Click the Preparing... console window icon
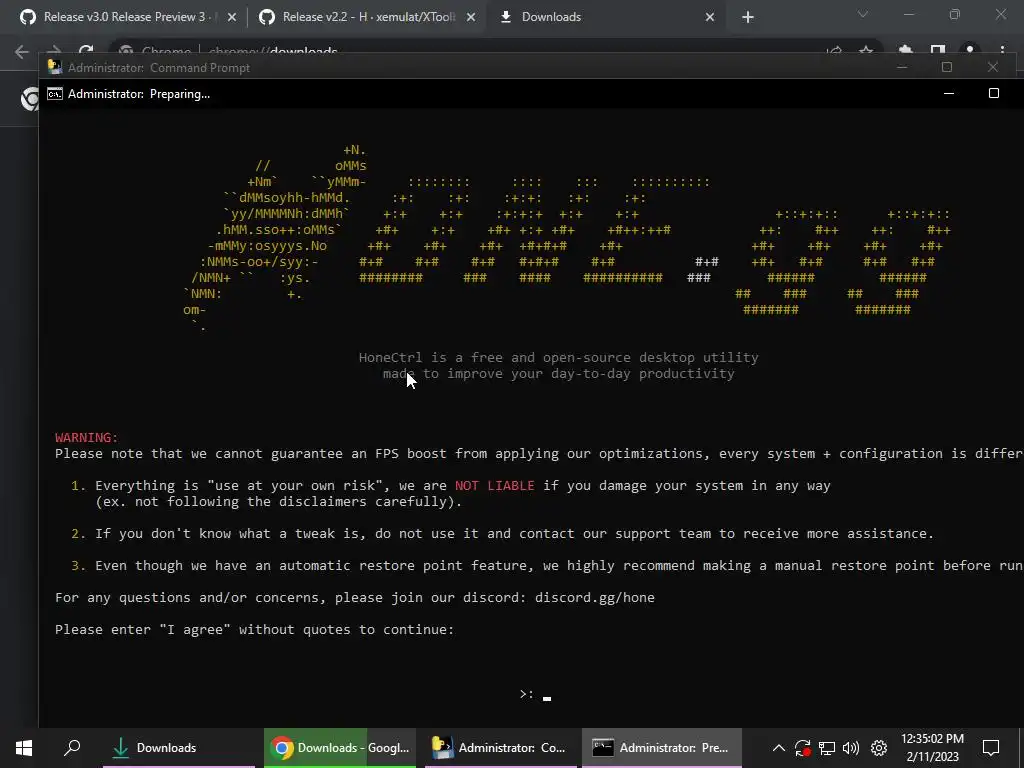Viewport: 1024px width, 768px height. point(55,94)
